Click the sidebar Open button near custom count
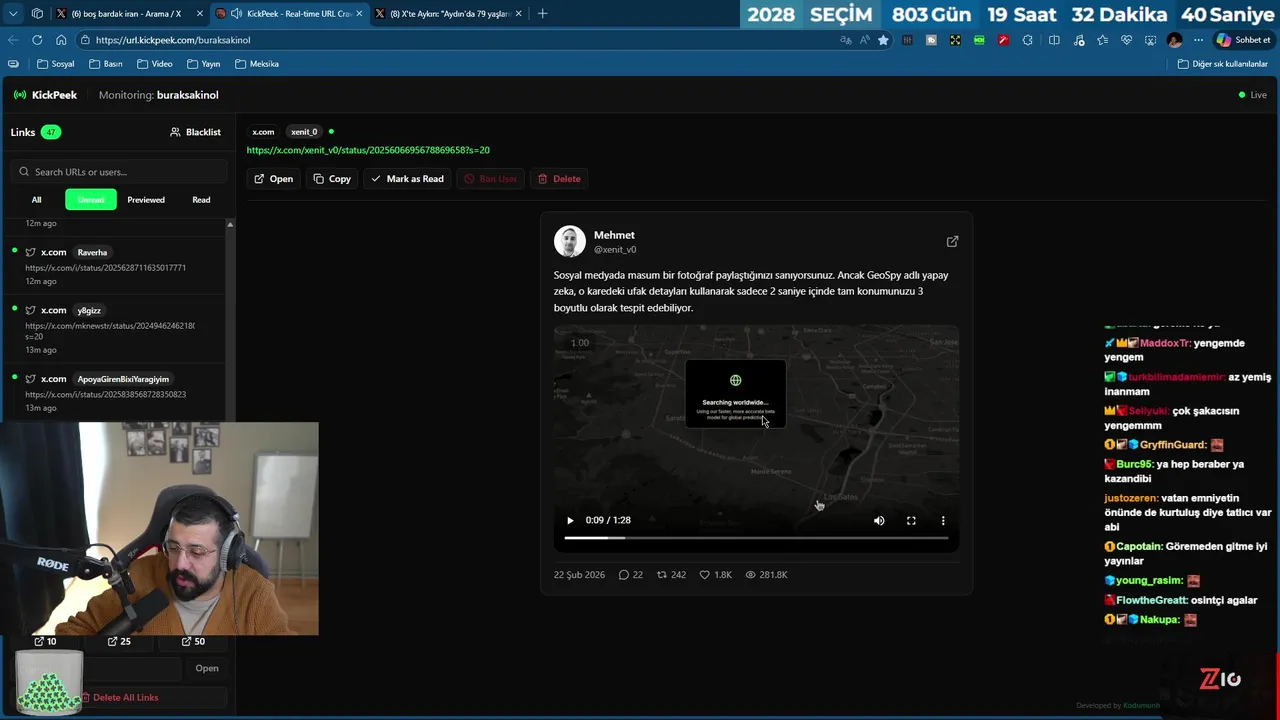This screenshot has height=720, width=1280. click(x=207, y=668)
